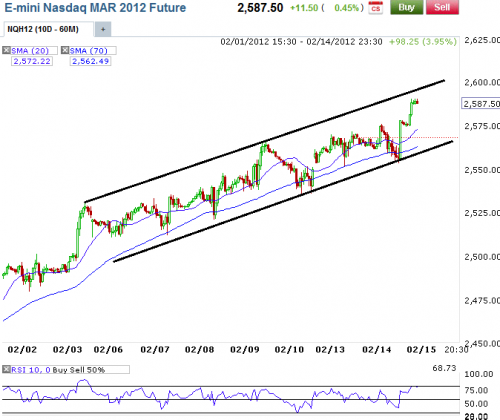
Task: Click the green Buy button
Action: (x=406, y=7)
